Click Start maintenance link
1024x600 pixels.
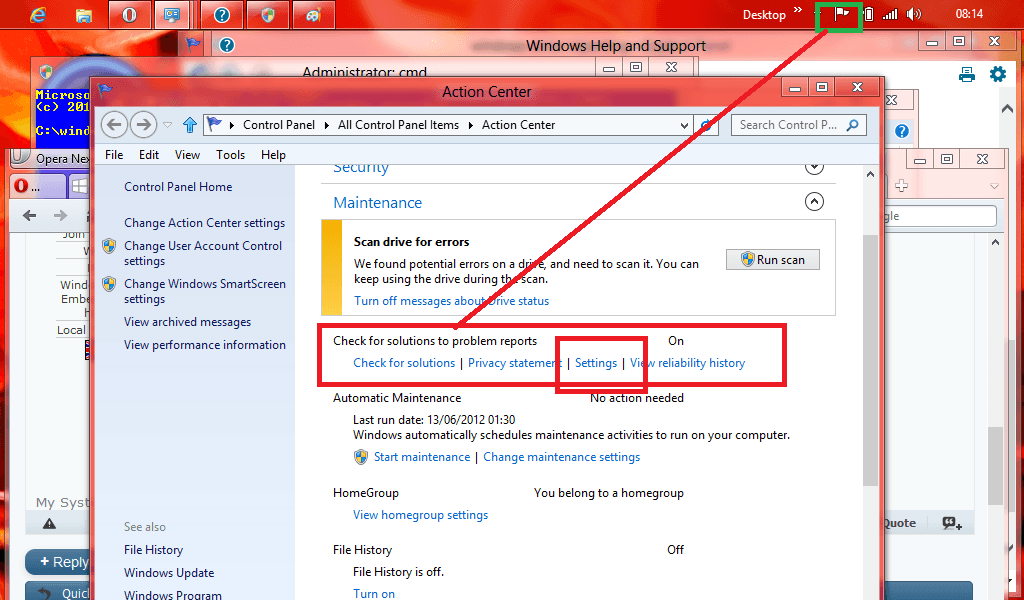tap(422, 457)
